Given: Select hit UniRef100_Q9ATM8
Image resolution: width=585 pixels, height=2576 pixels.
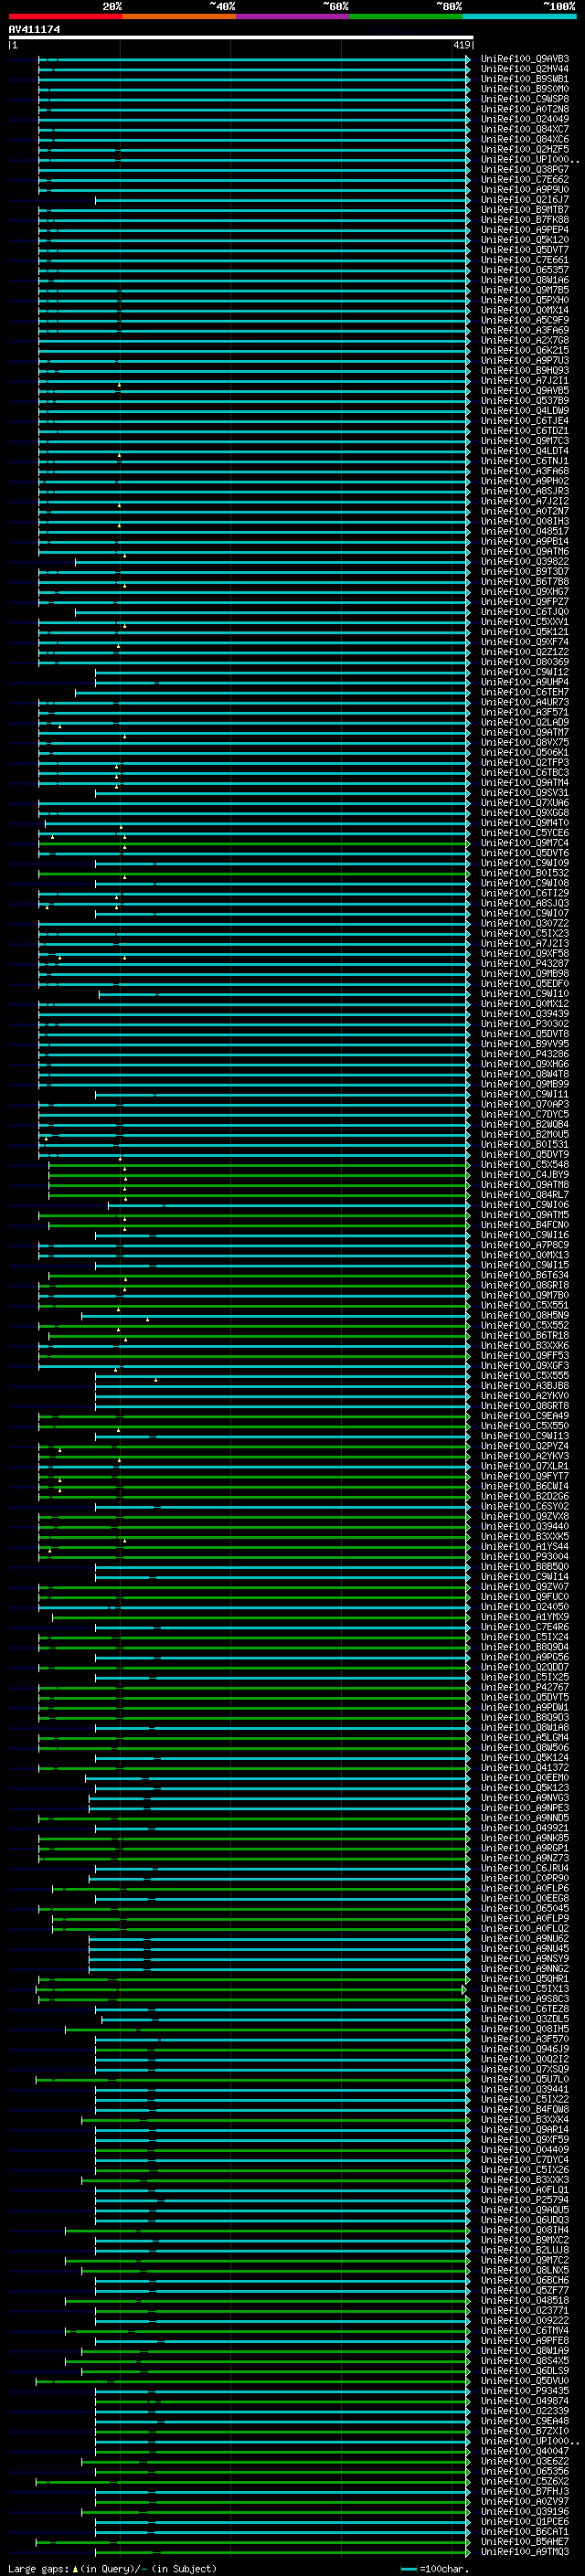Looking at the screenshot, I should [525, 1185].
